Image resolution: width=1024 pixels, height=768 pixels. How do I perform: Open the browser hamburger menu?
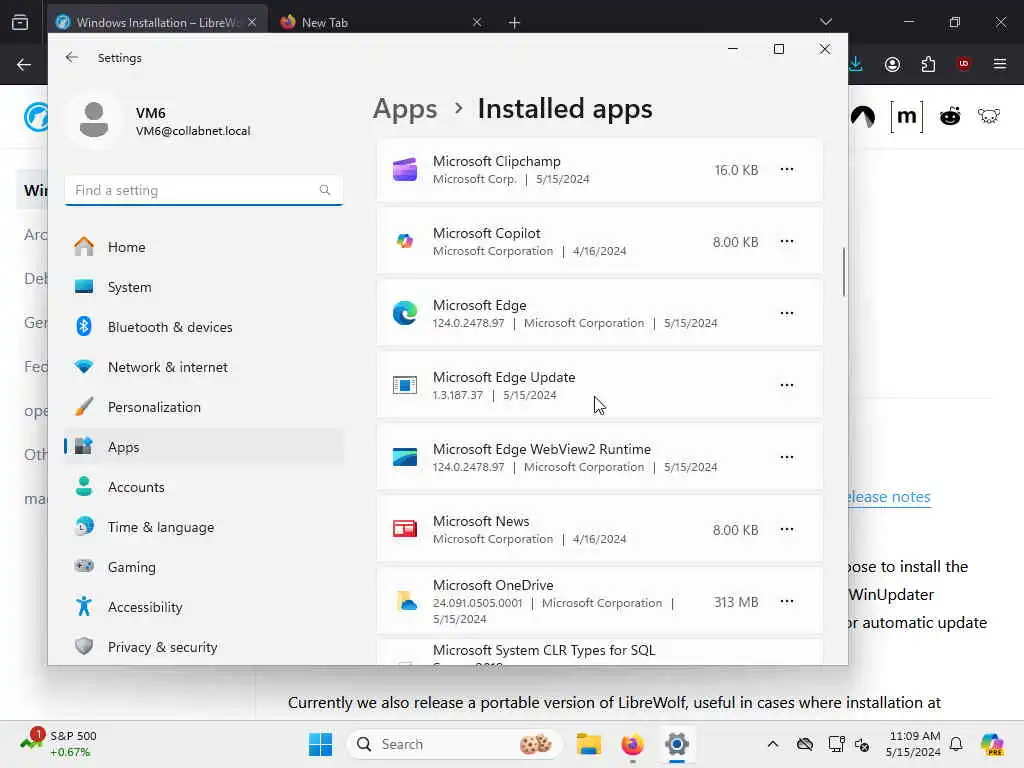point(1000,64)
